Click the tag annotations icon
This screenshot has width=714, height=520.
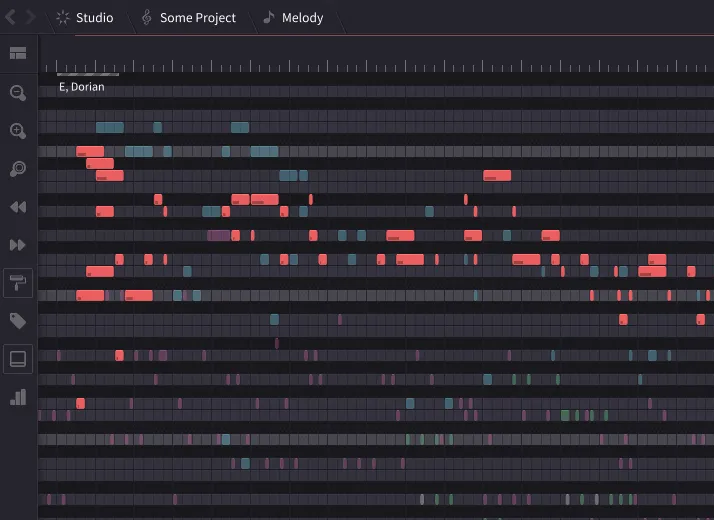pyautogui.click(x=18, y=321)
